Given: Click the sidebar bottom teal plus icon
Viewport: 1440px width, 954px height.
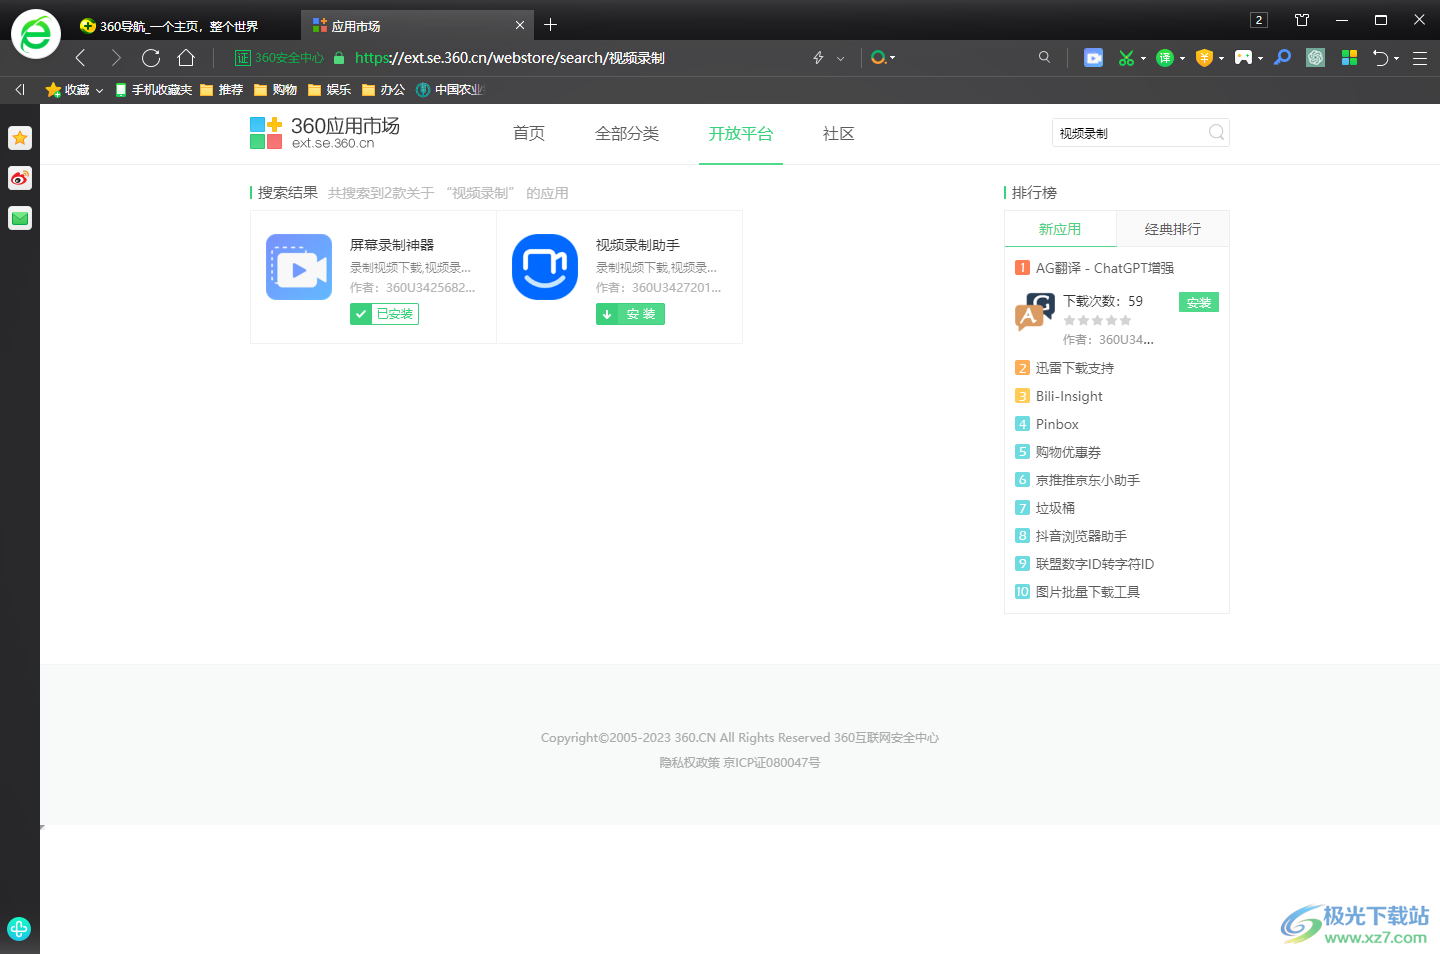Looking at the screenshot, I should (x=19, y=929).
